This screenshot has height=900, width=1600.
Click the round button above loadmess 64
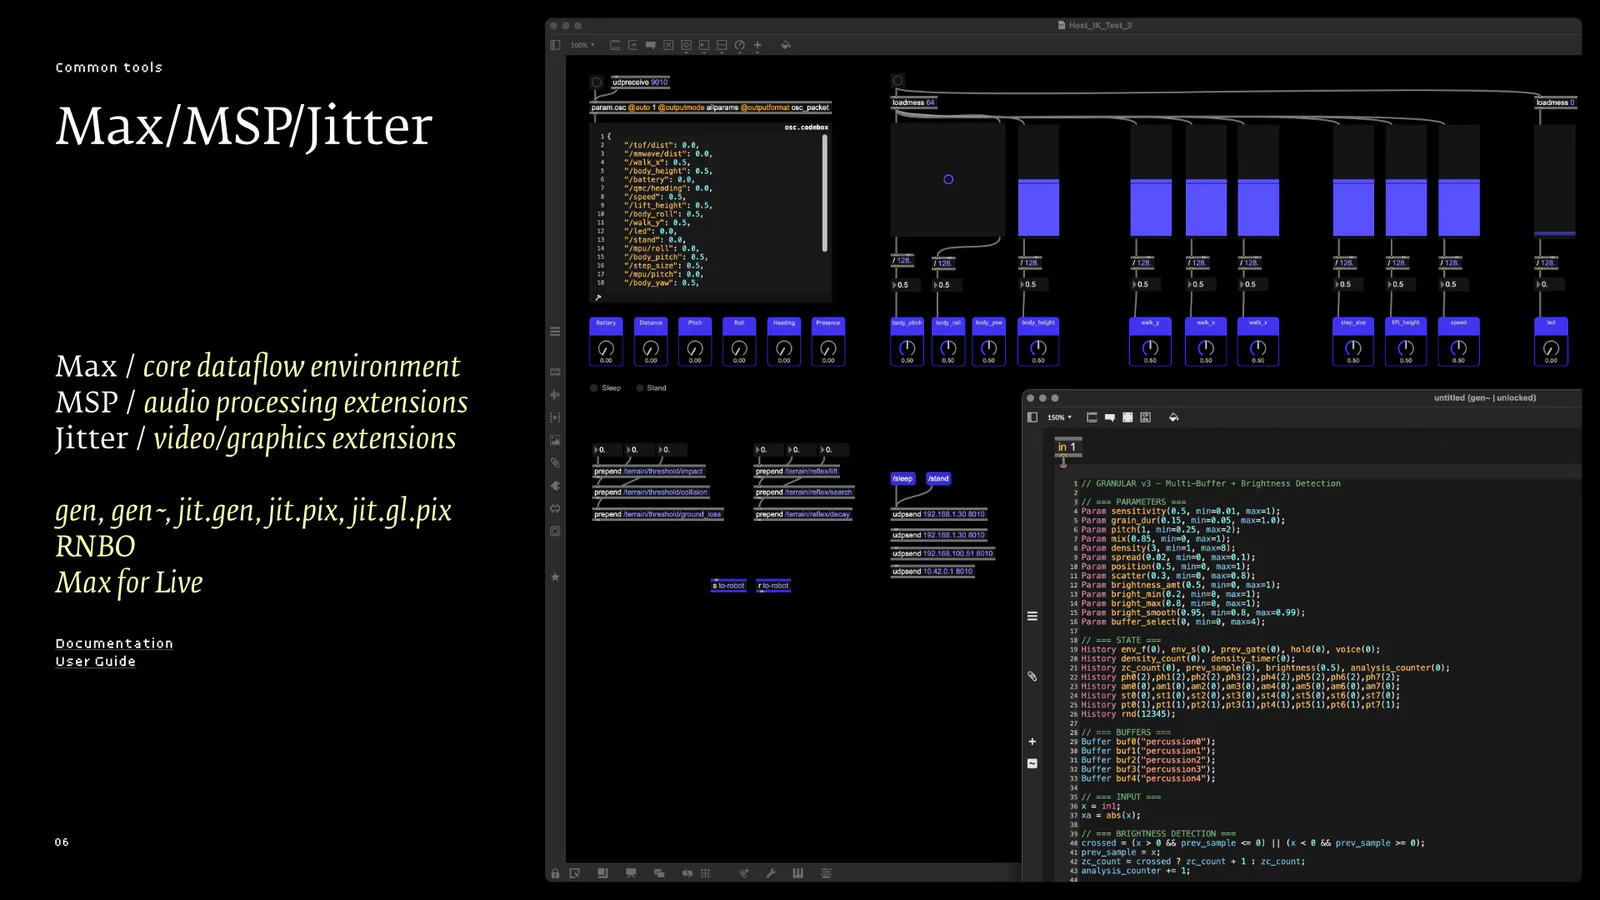coord(897,80)
